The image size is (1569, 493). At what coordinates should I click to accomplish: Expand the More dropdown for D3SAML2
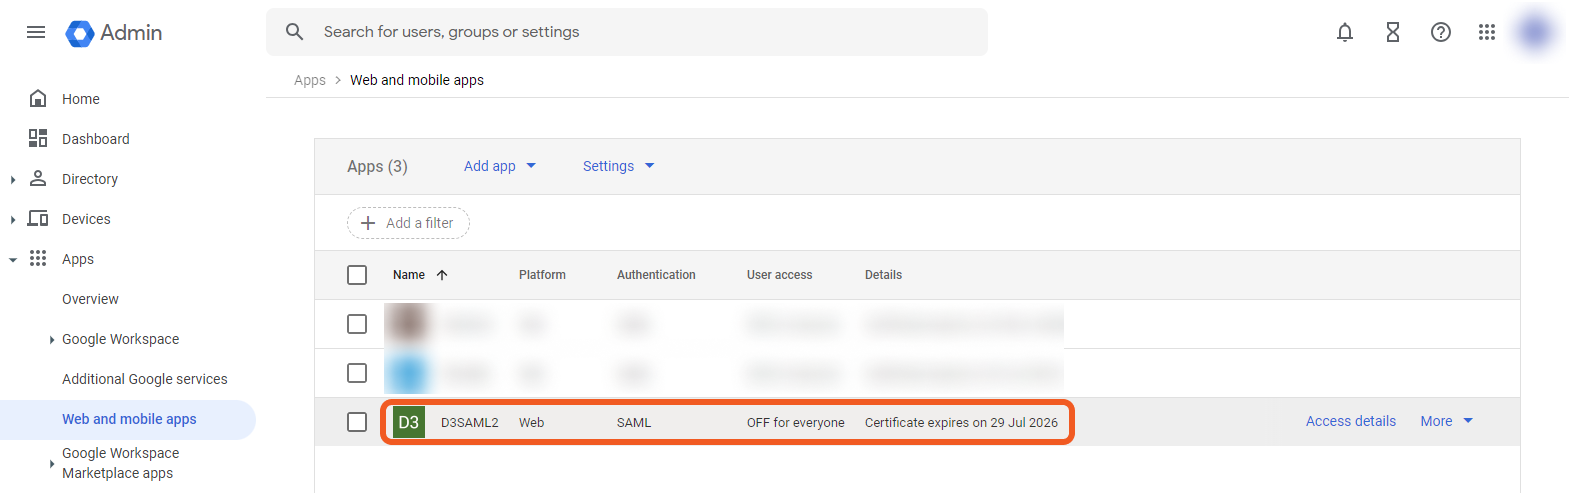(1446, 421)
